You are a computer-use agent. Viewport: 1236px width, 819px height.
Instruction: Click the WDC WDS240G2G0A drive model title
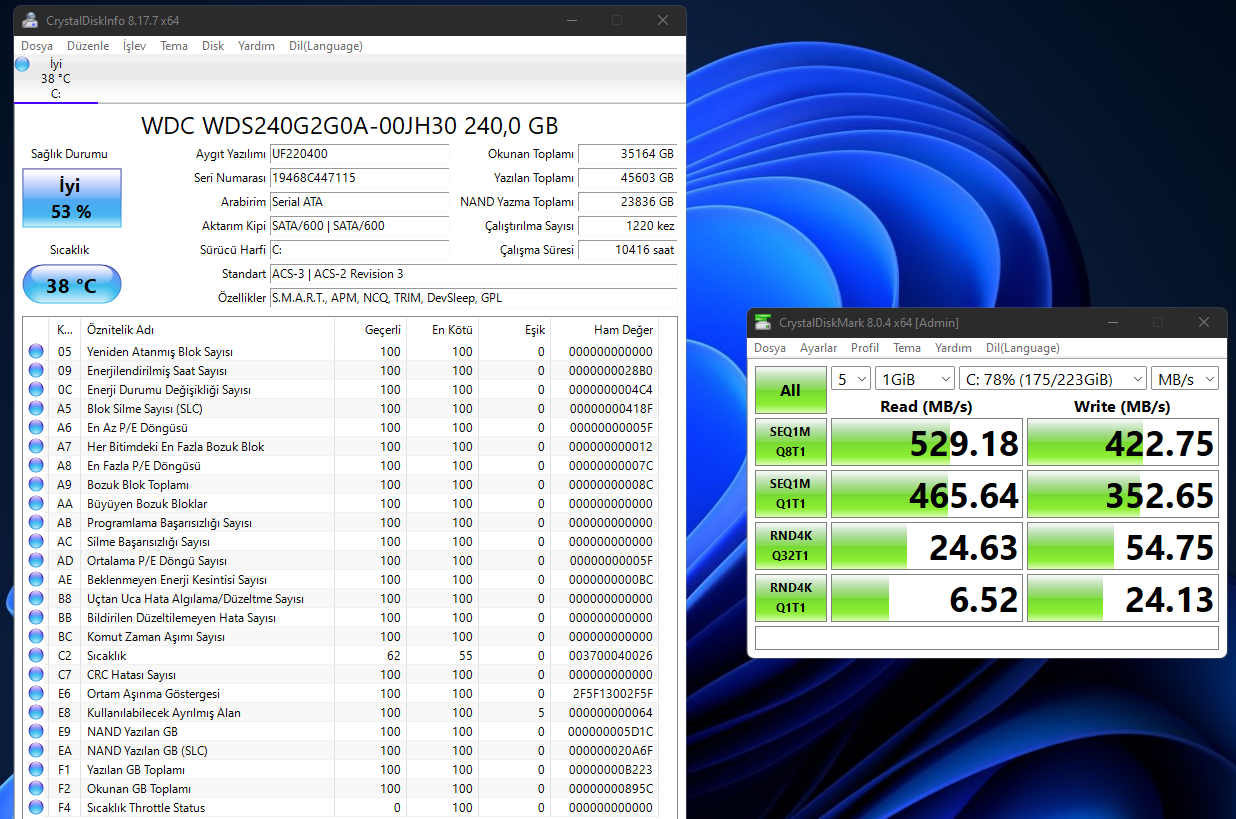pos(350,126)
